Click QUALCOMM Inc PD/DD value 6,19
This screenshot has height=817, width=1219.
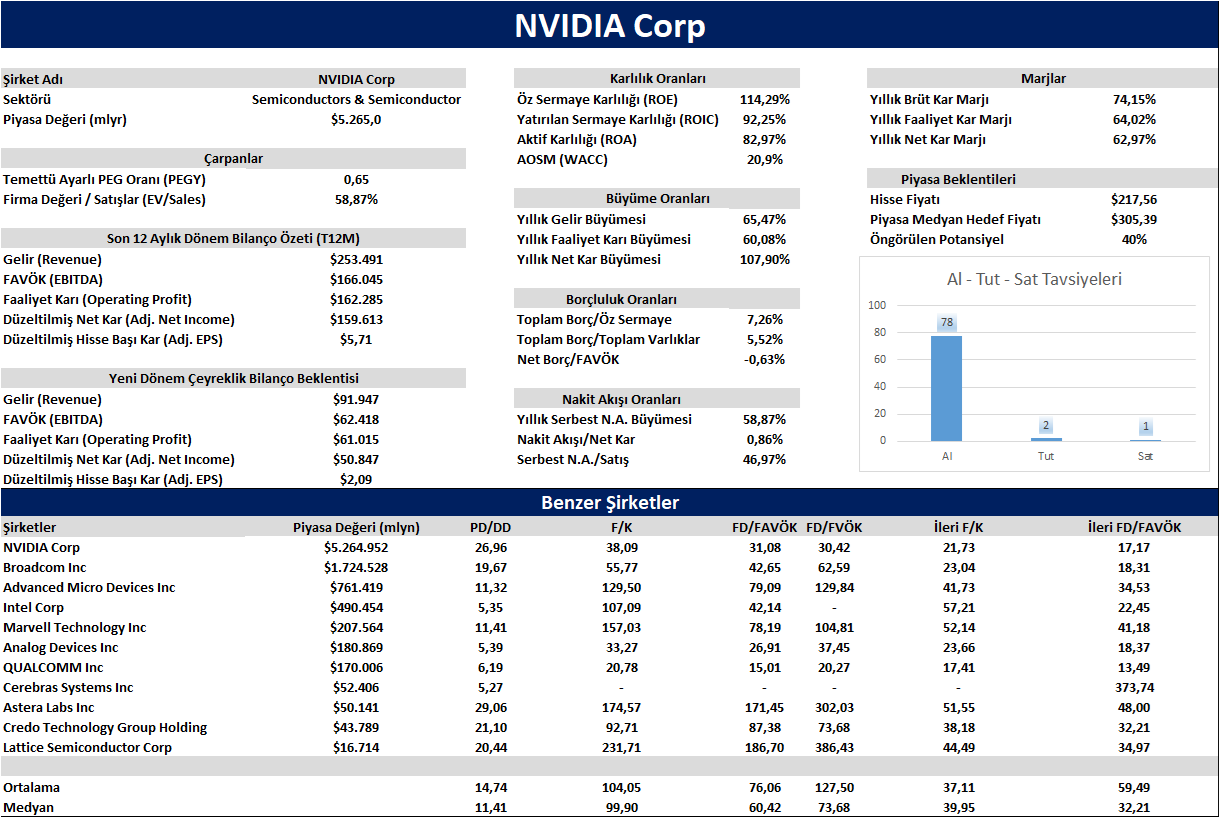pos(490,667)
